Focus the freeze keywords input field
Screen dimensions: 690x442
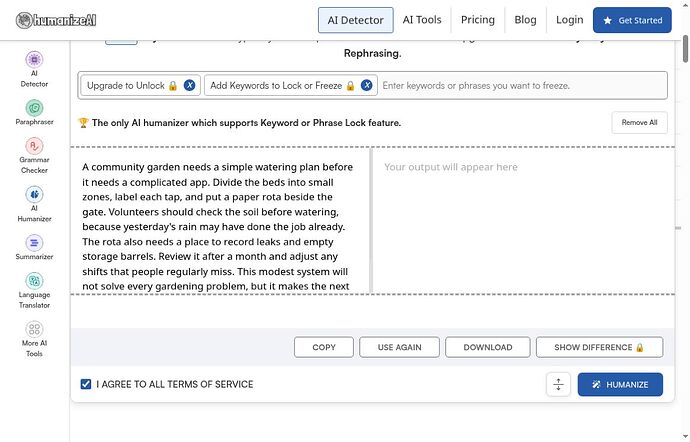click(522, 85)
